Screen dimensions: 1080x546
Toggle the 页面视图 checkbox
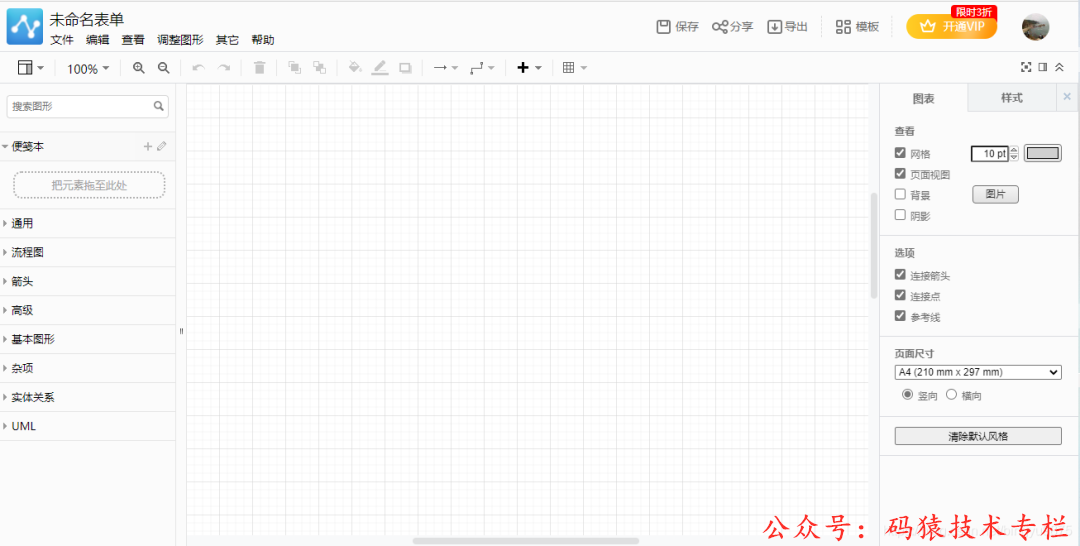click(x=900, y=174)
